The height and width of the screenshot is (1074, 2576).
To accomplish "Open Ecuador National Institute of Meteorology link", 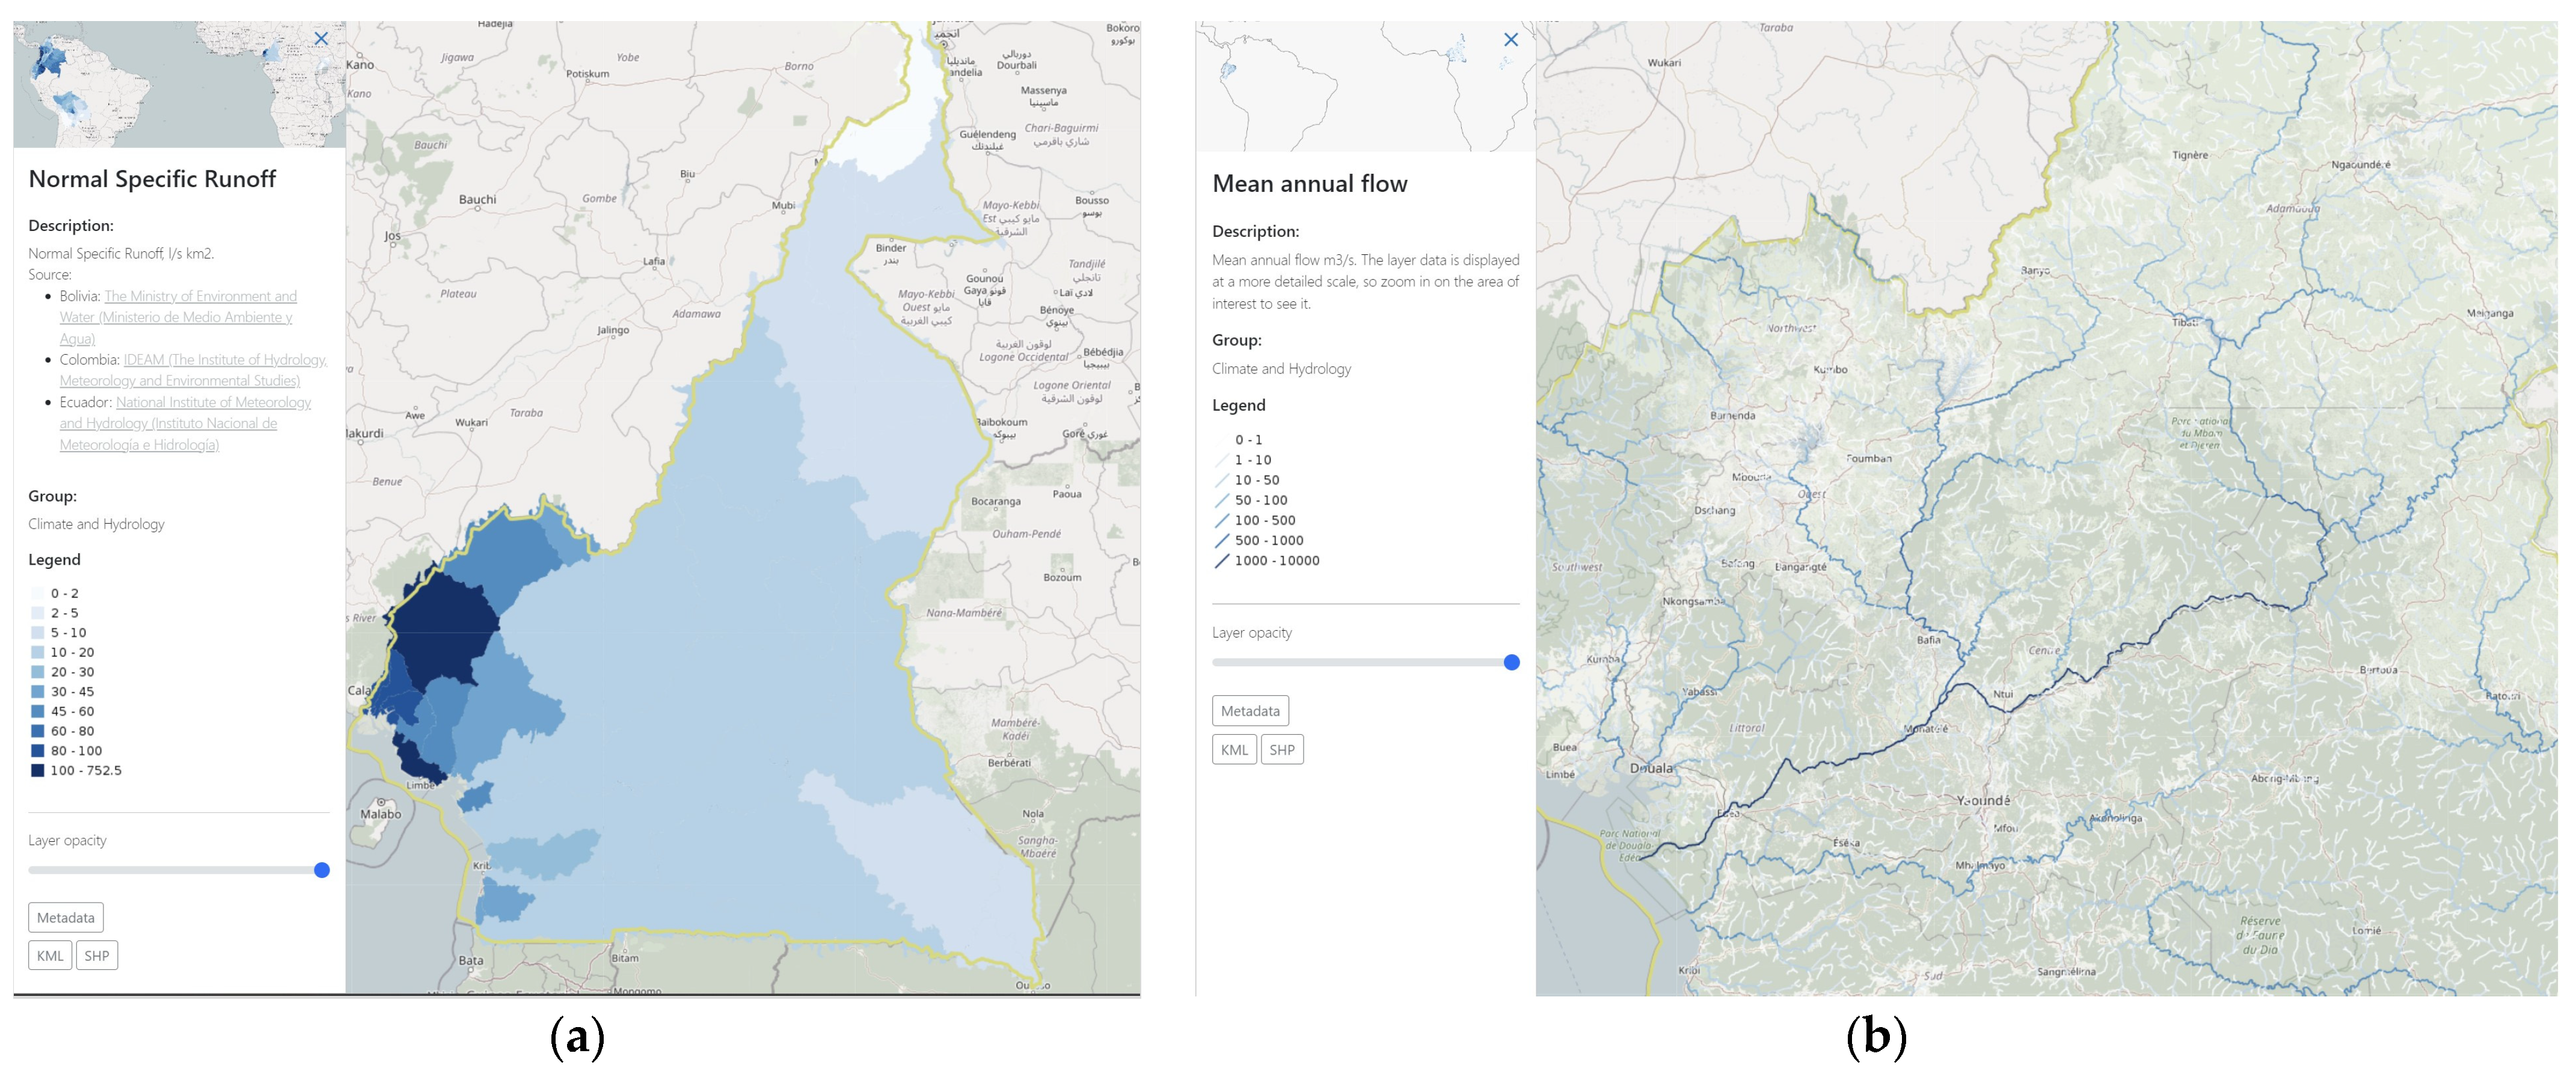I will tap(213, 403).
